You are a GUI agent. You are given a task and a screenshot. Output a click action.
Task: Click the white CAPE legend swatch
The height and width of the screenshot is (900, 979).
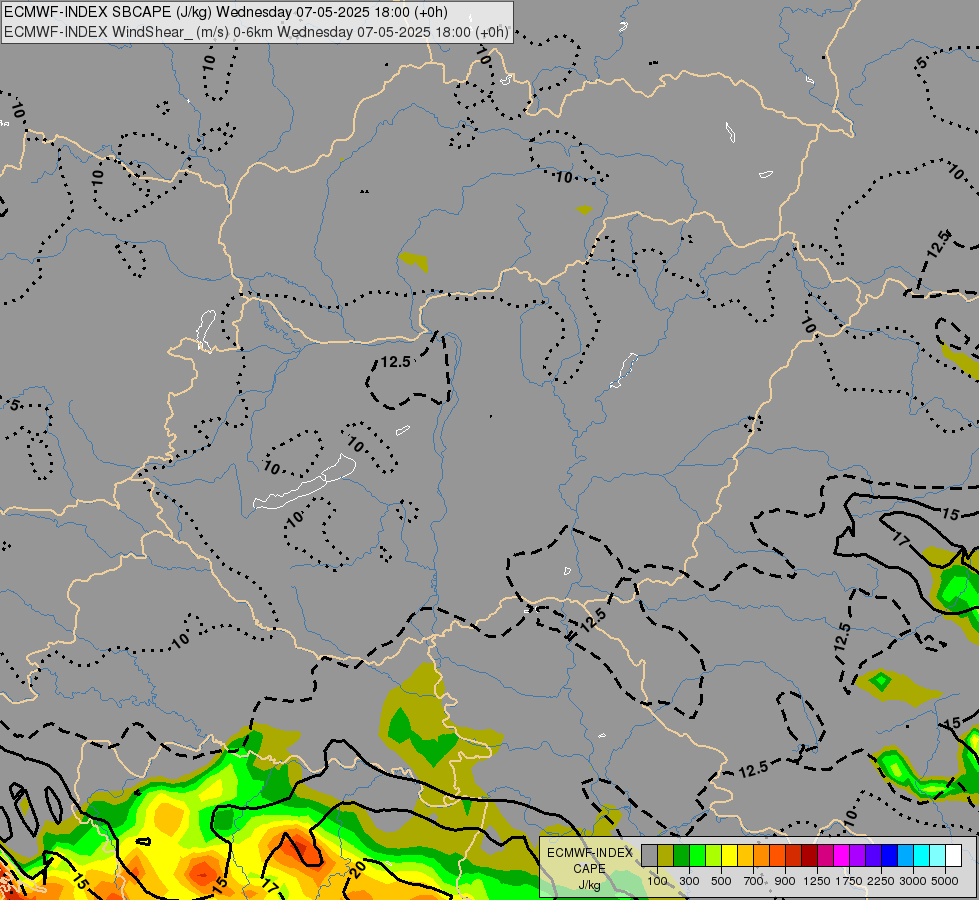(955, 855)
